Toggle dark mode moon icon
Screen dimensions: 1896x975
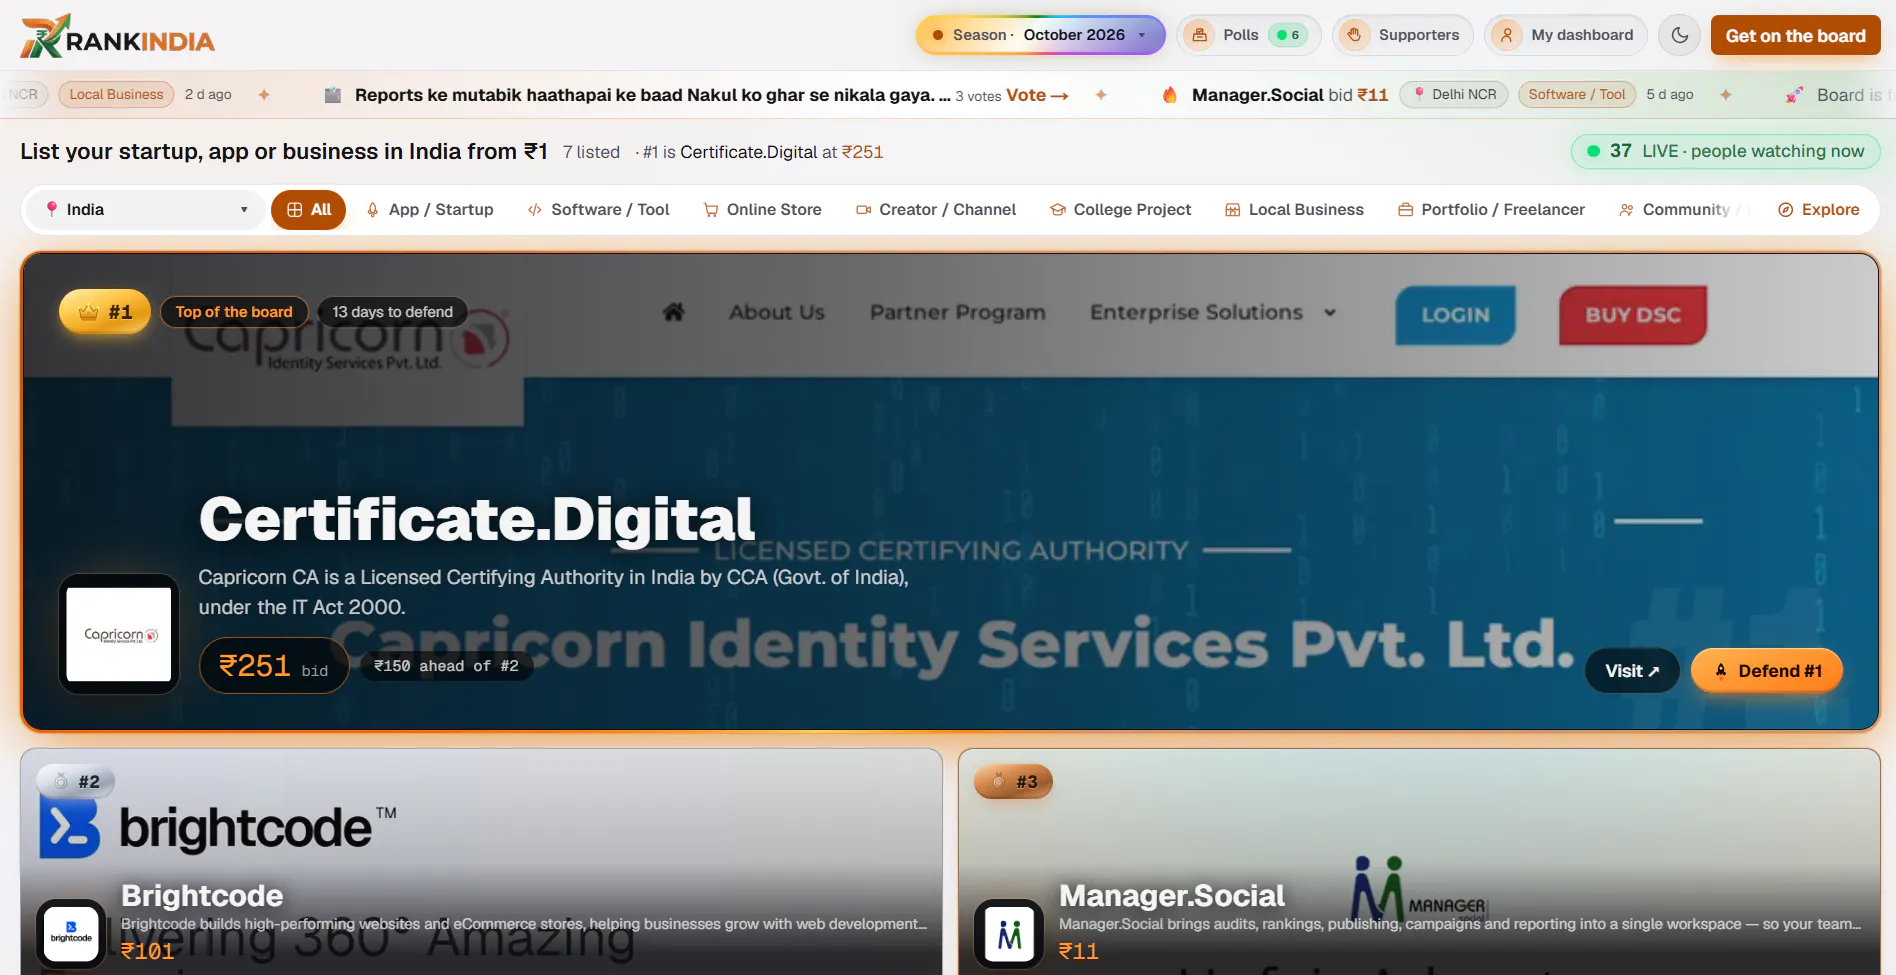[1680, 35]
